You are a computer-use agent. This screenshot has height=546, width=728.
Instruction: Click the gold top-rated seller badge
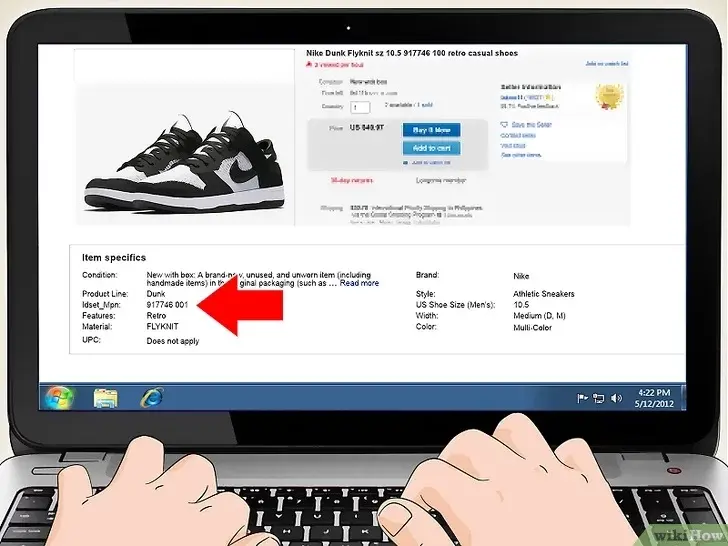[x=608, y=96]
